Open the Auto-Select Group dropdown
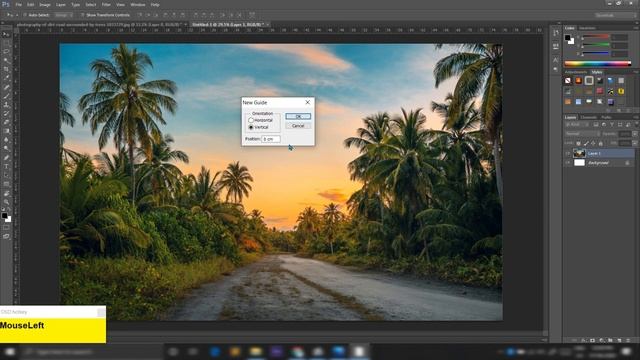This screenshot has width=640, height=360. (64, 15)
